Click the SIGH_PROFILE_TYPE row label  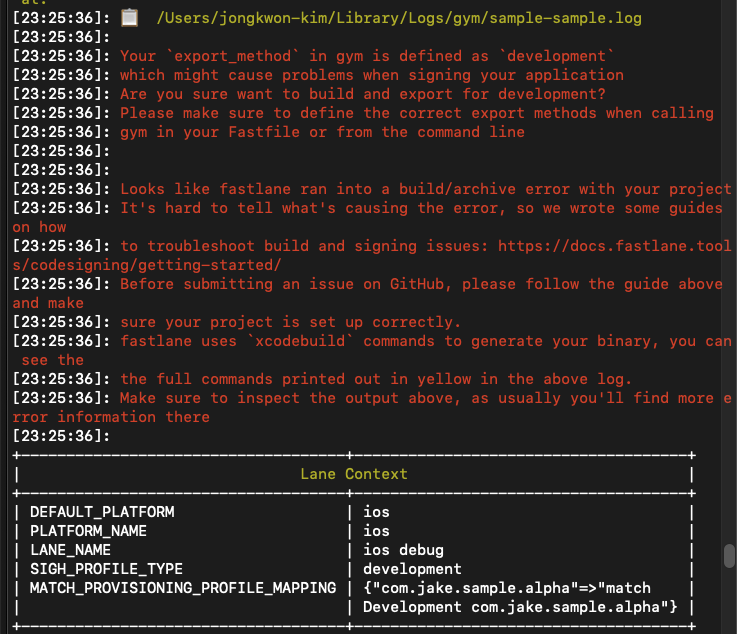tap(106, 569)
